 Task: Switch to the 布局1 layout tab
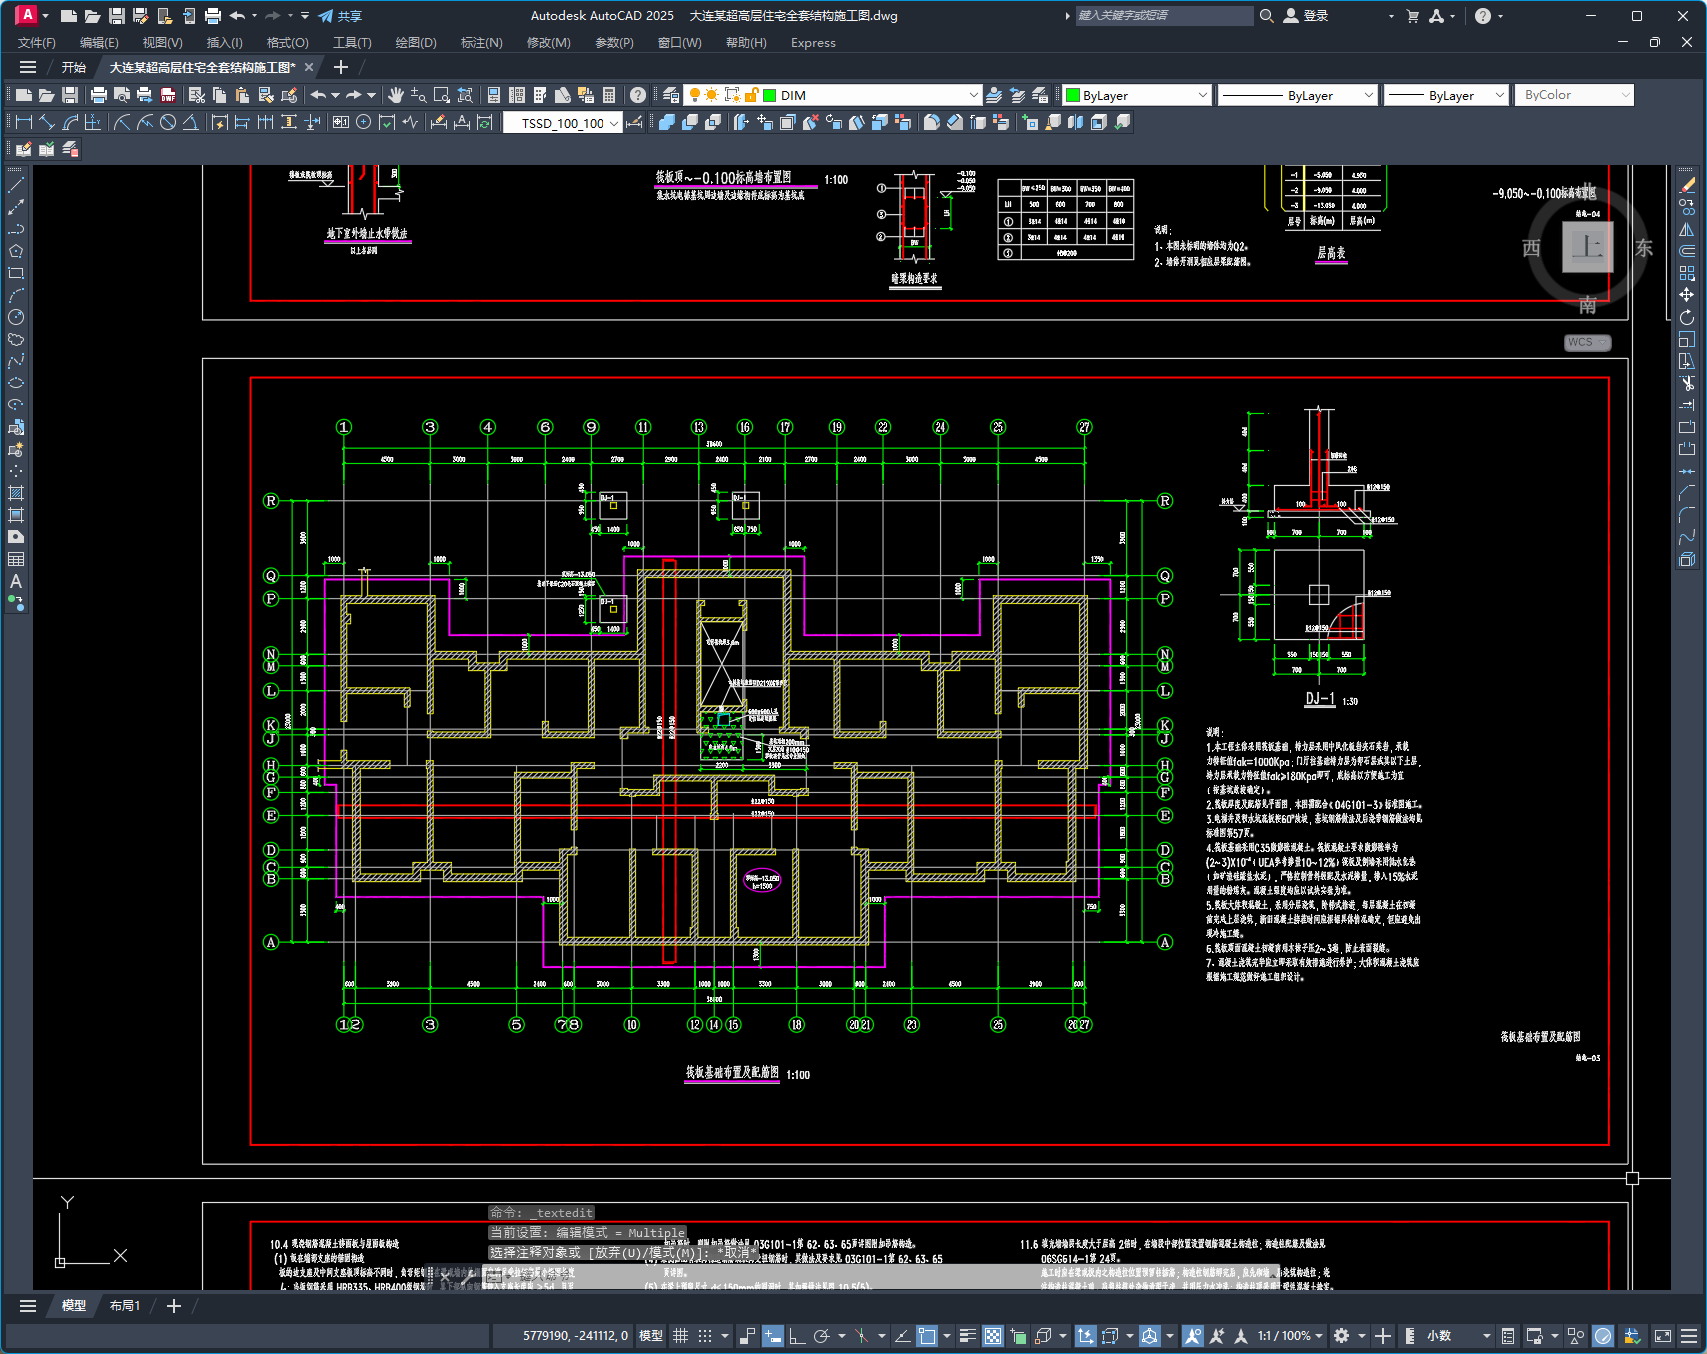click(125, 1306)
